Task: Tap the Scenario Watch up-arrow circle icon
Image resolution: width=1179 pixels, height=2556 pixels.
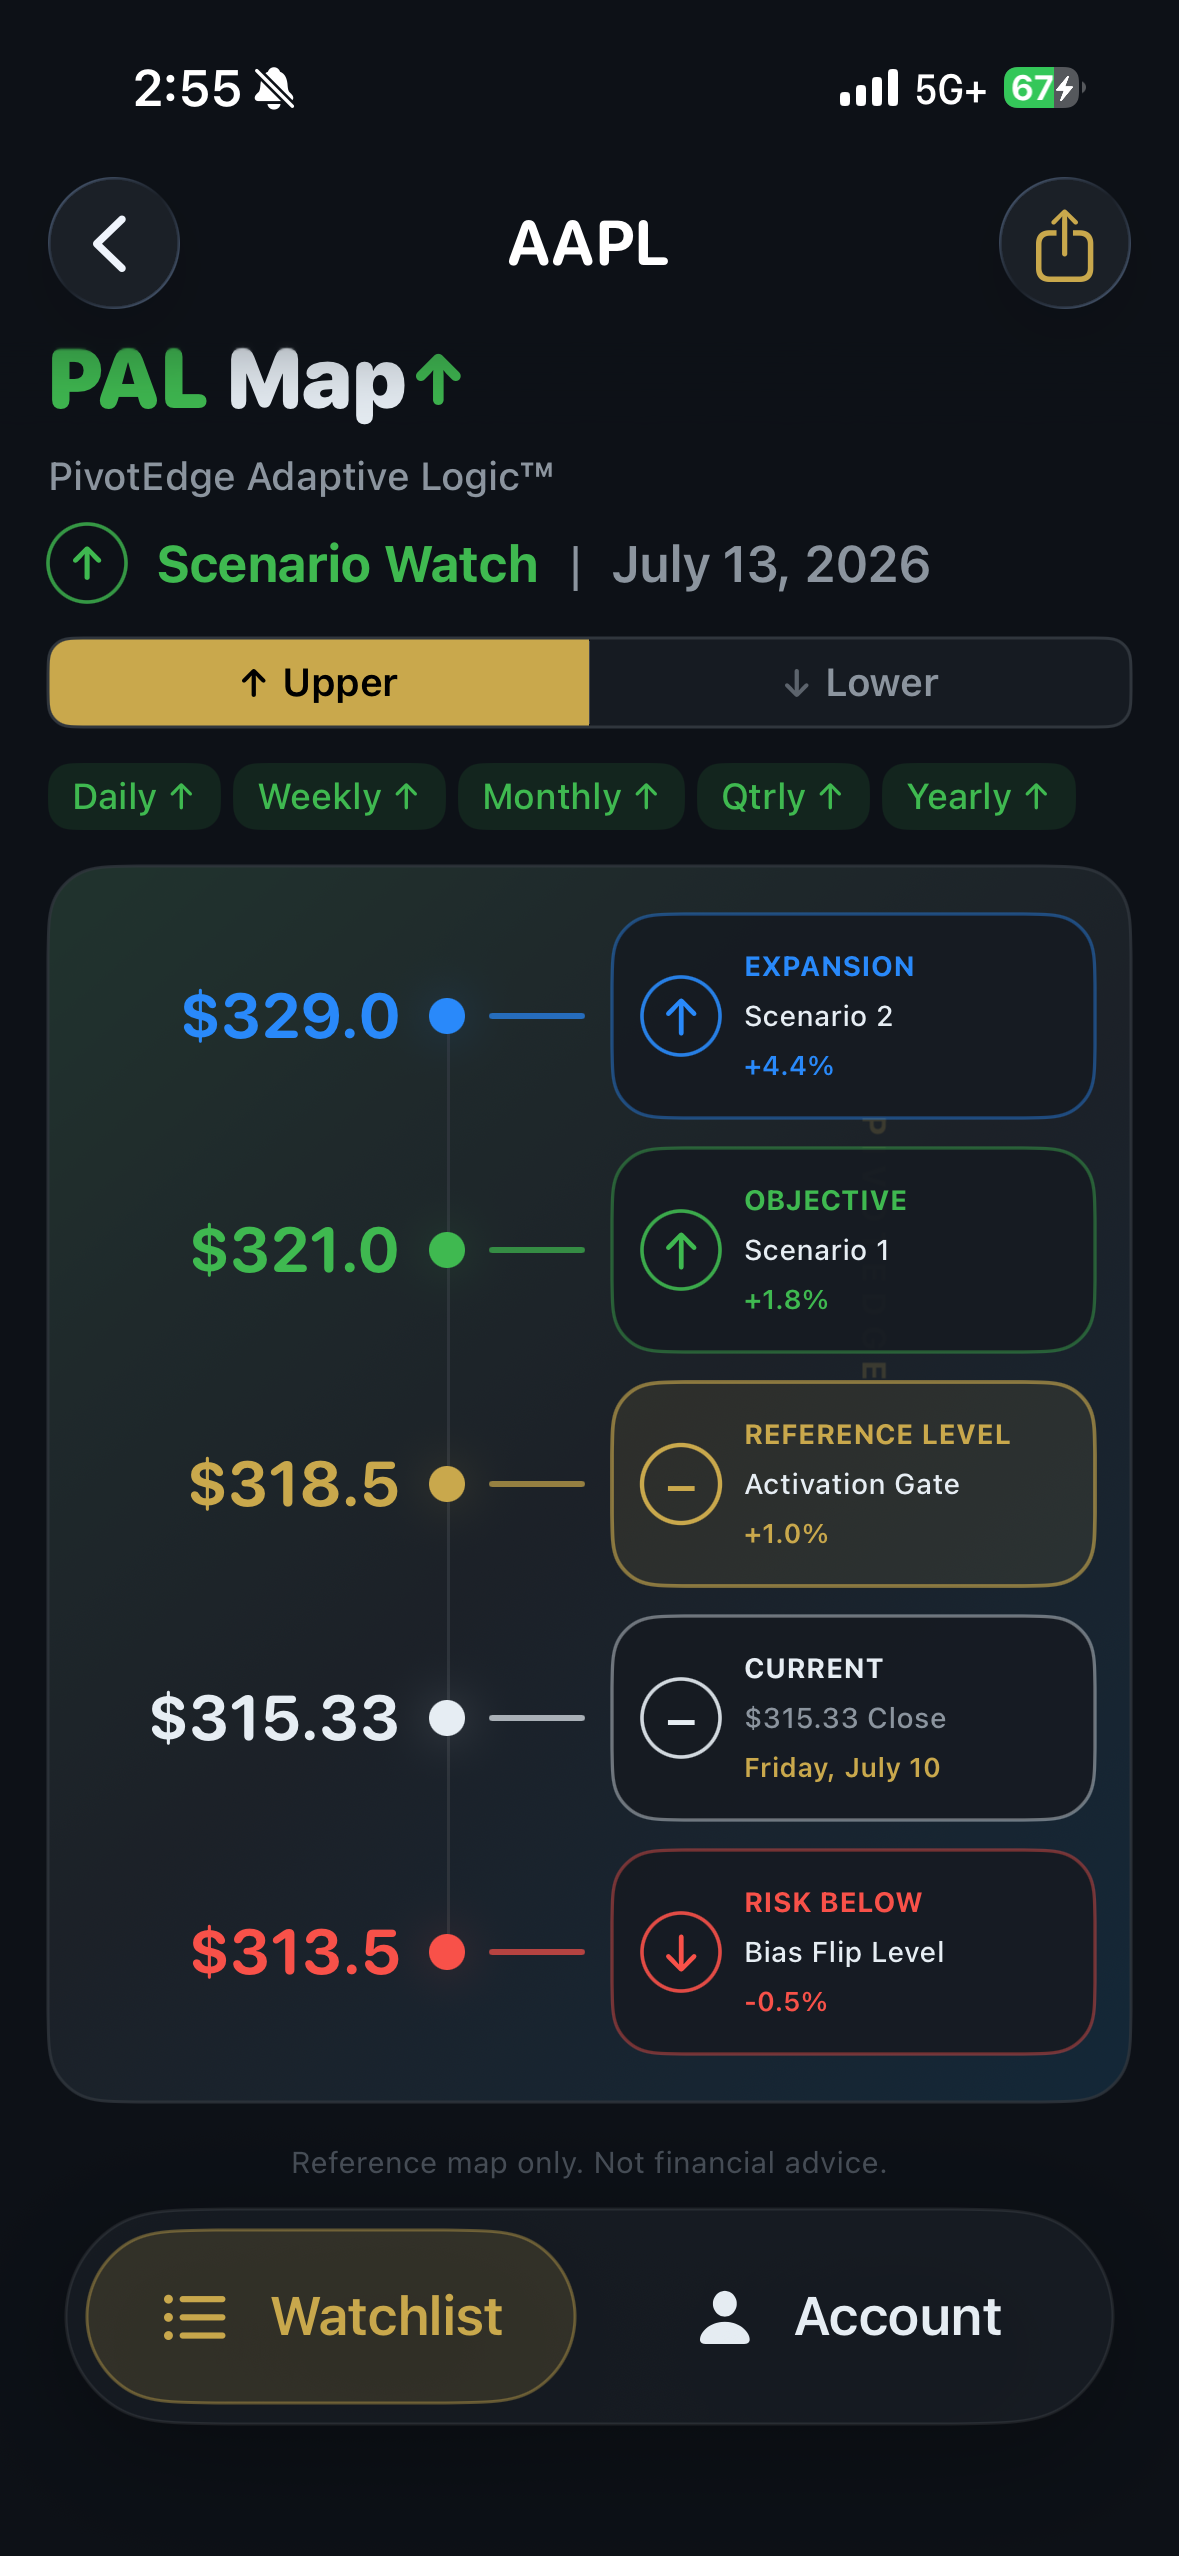Action: (87, 563)
